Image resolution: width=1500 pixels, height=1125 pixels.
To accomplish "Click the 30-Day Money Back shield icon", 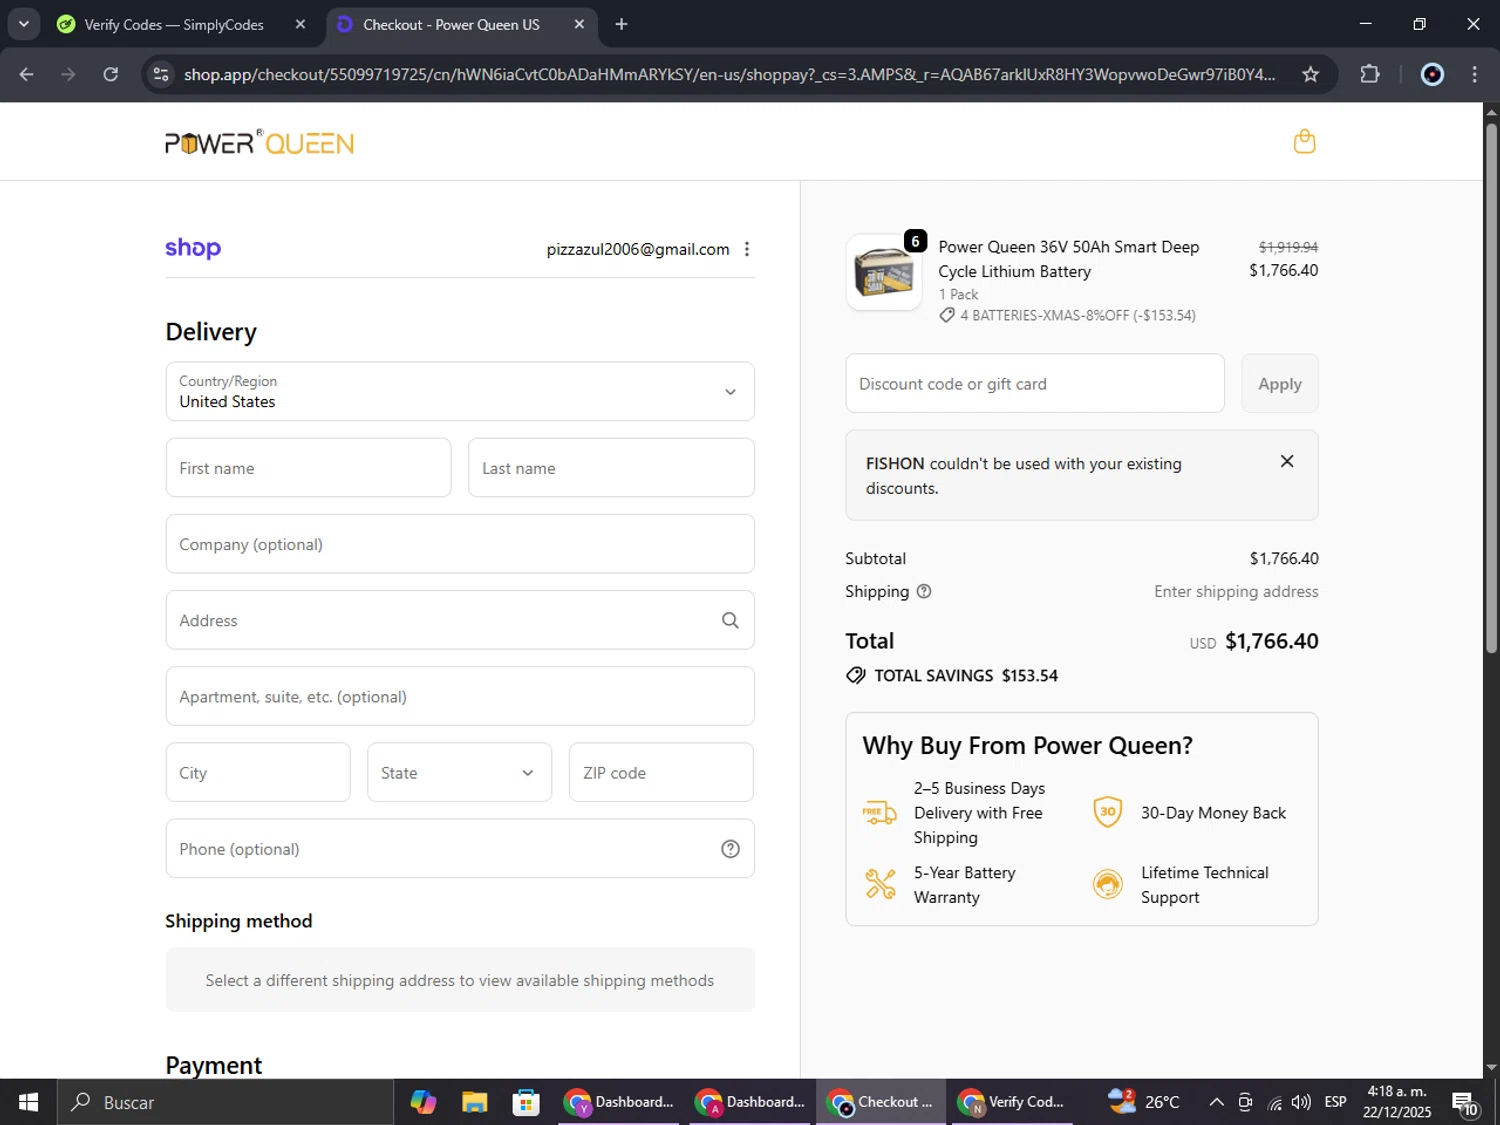I will click(x=1107, y=812).
